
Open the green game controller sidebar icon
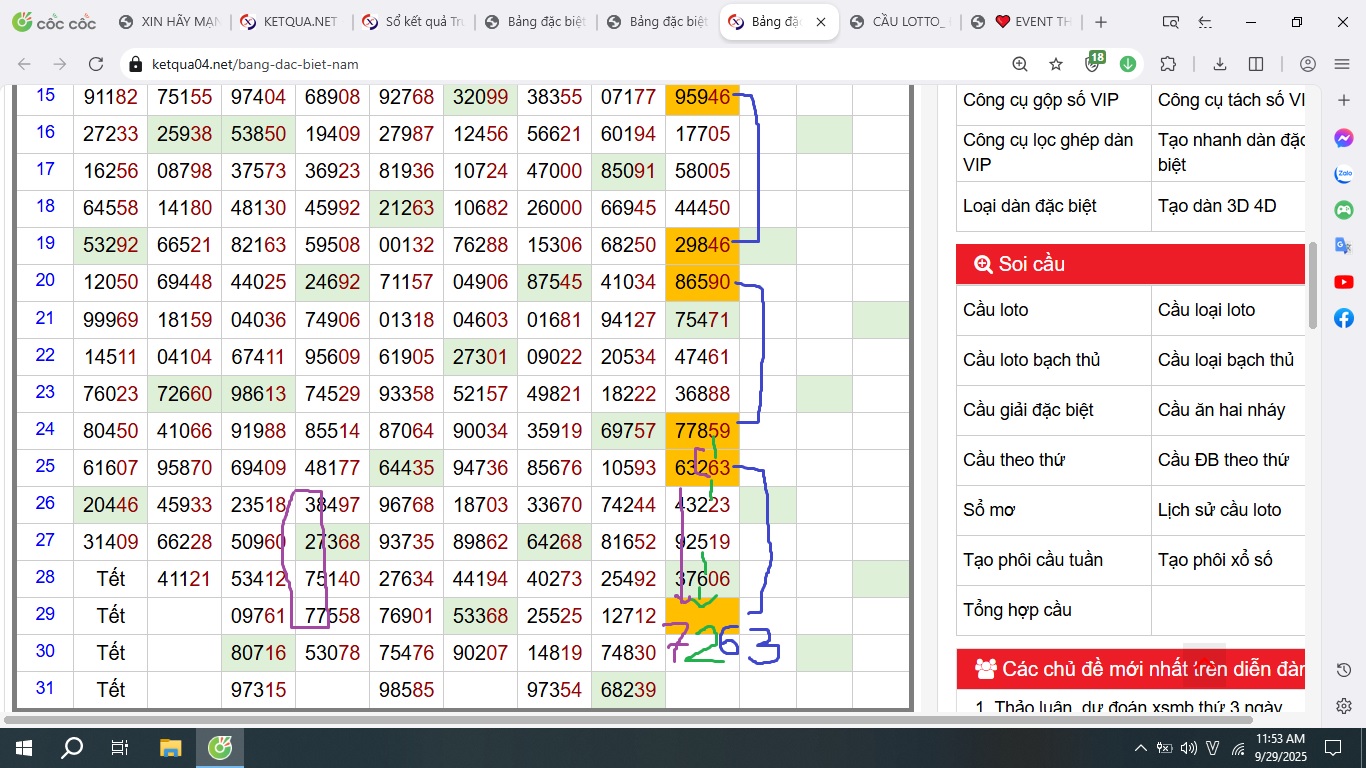(1344, 210)
